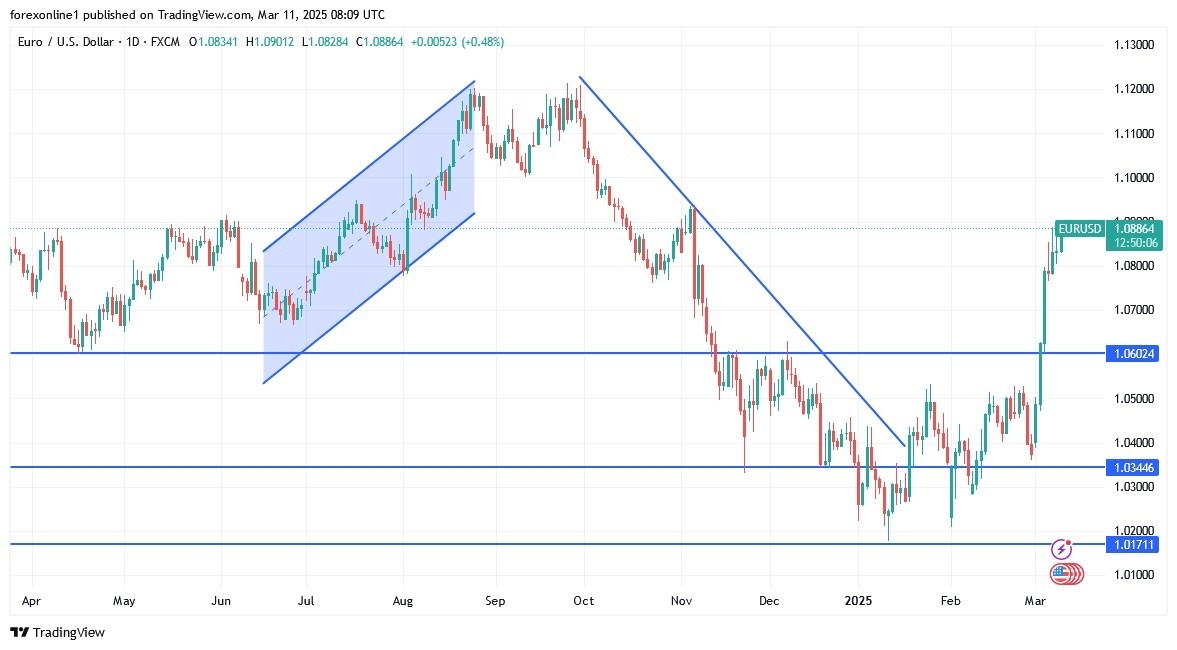Click the current price 1.08864 label

point(1133,228)
